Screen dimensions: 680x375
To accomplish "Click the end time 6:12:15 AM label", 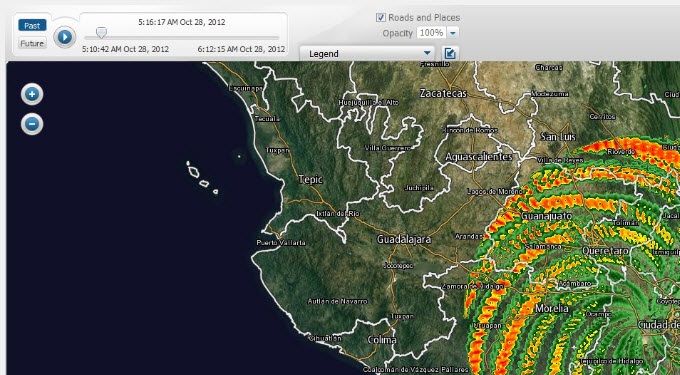I will [x=241, y=49].
